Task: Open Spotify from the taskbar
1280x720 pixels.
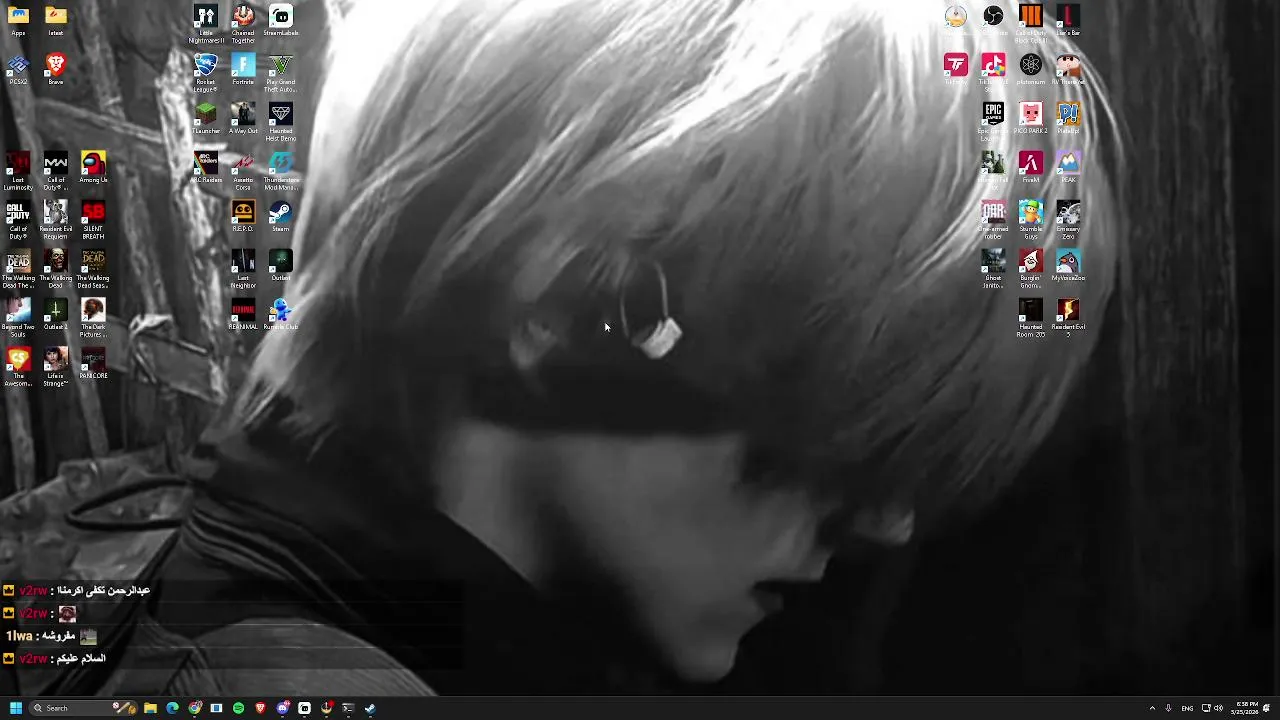Action: tap(238, 708)
